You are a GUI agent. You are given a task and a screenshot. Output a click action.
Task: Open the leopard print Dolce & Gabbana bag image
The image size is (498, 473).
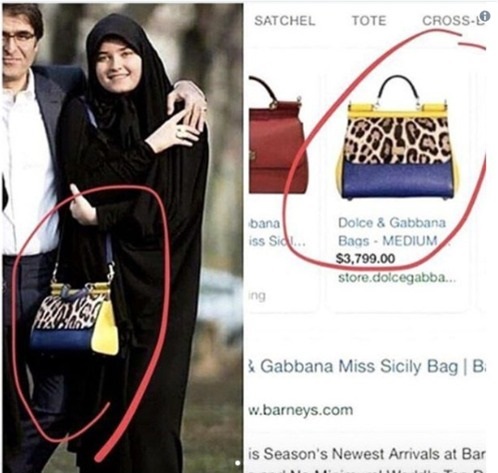[x=397, y=137]
